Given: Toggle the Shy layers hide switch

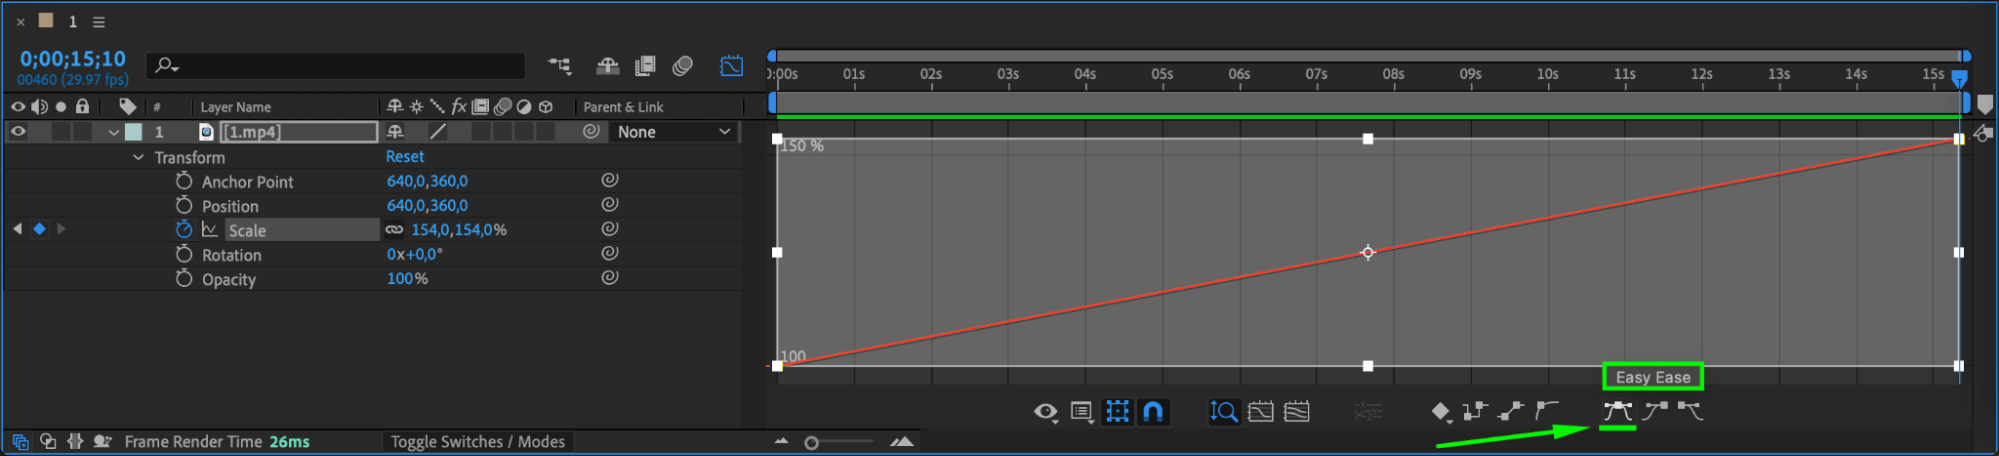Looking at the screenshot, I should [x=607, y=66].
